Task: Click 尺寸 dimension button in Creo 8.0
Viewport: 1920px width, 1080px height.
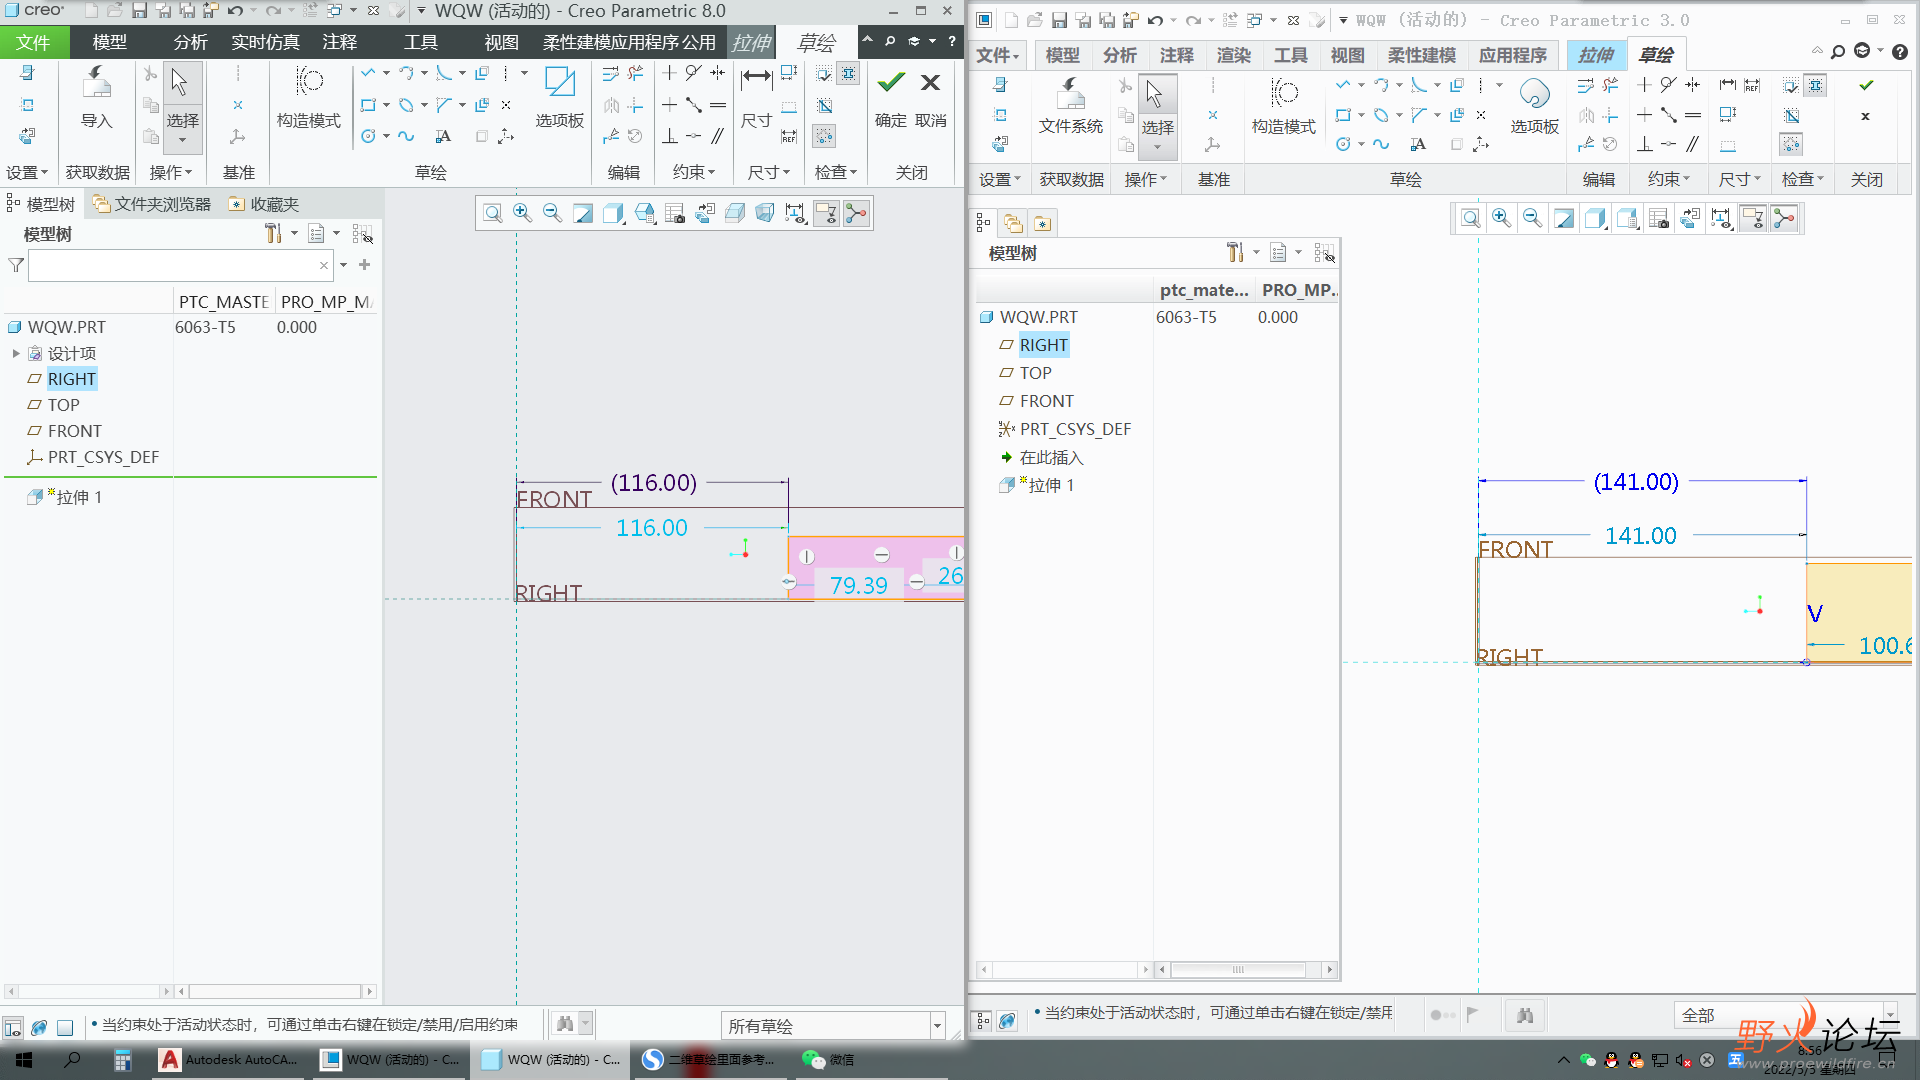Action: click(756, 97)
